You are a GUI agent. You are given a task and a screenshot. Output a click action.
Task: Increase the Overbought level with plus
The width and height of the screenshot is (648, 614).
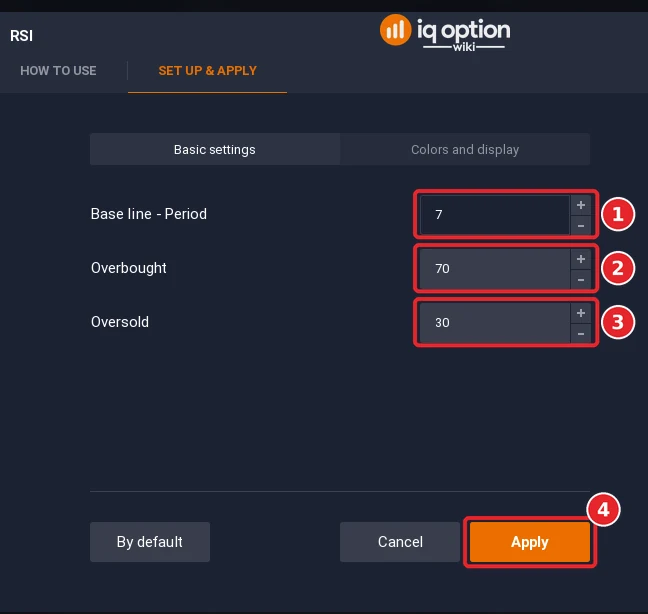pos(581,259)
